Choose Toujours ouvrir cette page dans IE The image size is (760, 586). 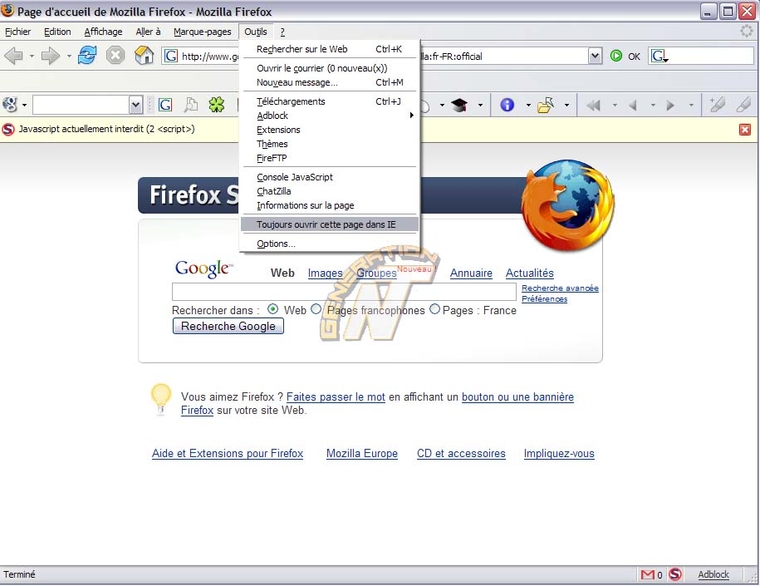point(330,224)
